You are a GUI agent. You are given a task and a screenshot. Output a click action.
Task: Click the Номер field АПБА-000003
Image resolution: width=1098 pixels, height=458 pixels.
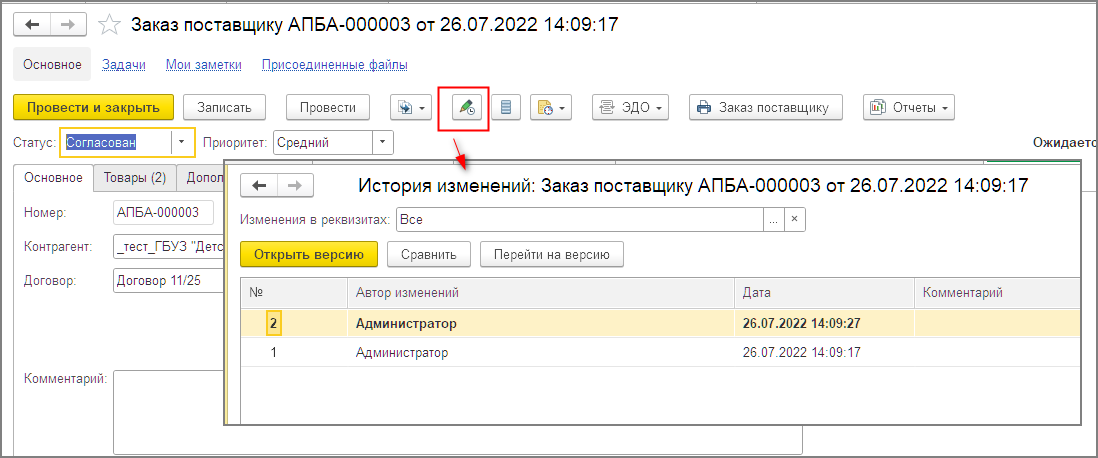[164, 212]
